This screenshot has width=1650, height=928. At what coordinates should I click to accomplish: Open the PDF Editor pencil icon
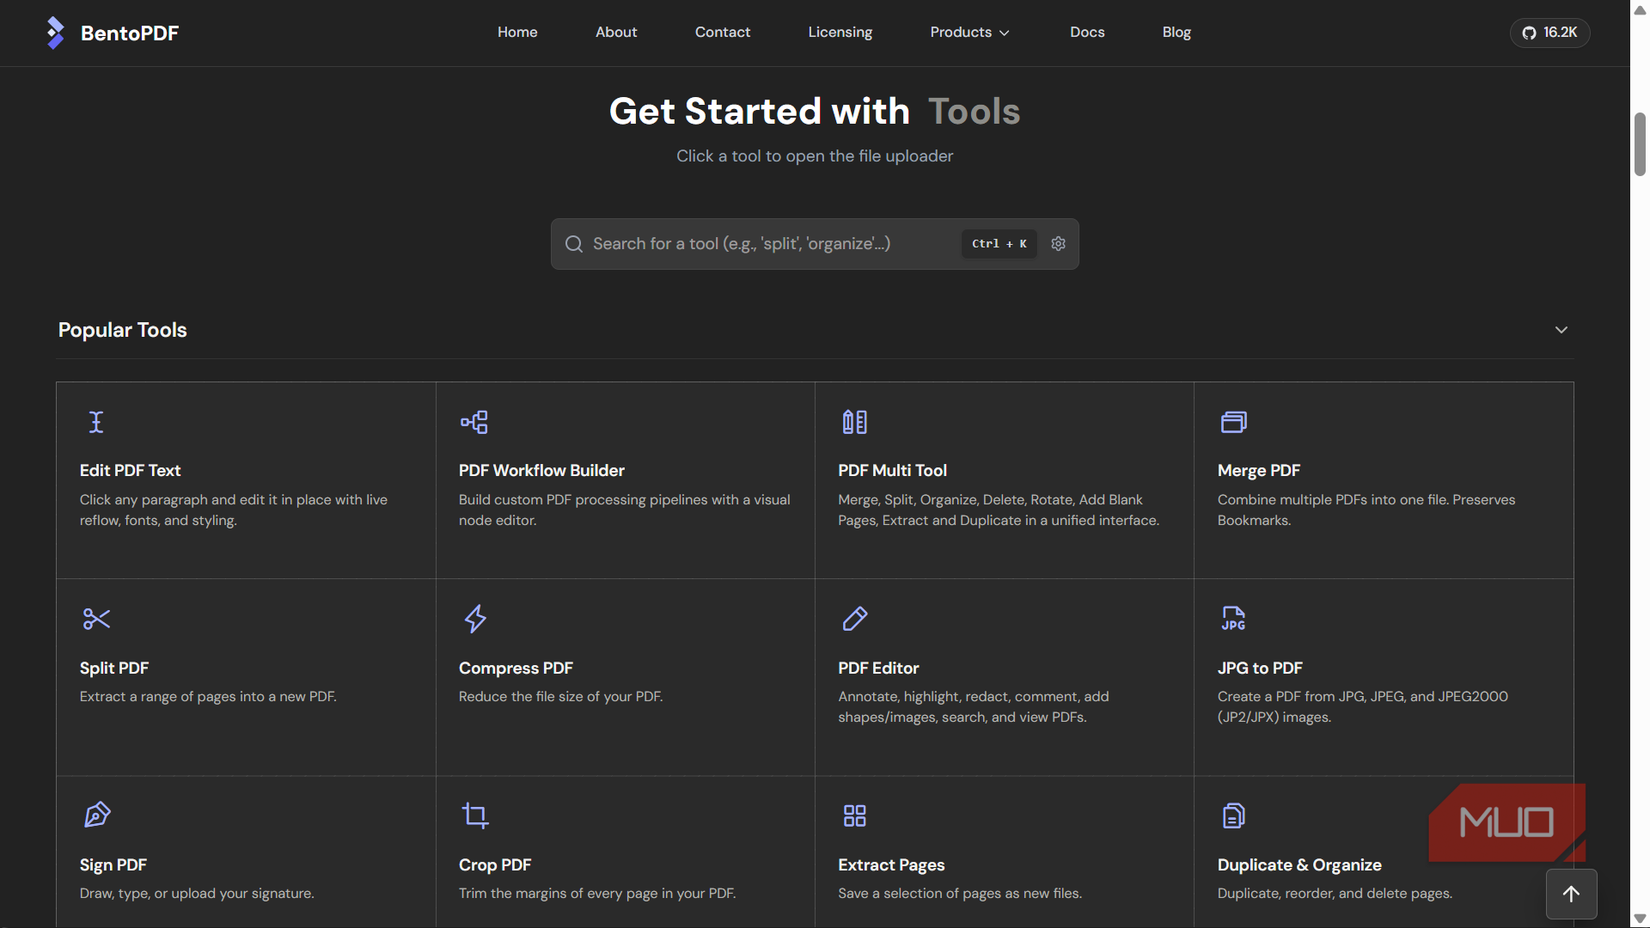tap(854, 619)
